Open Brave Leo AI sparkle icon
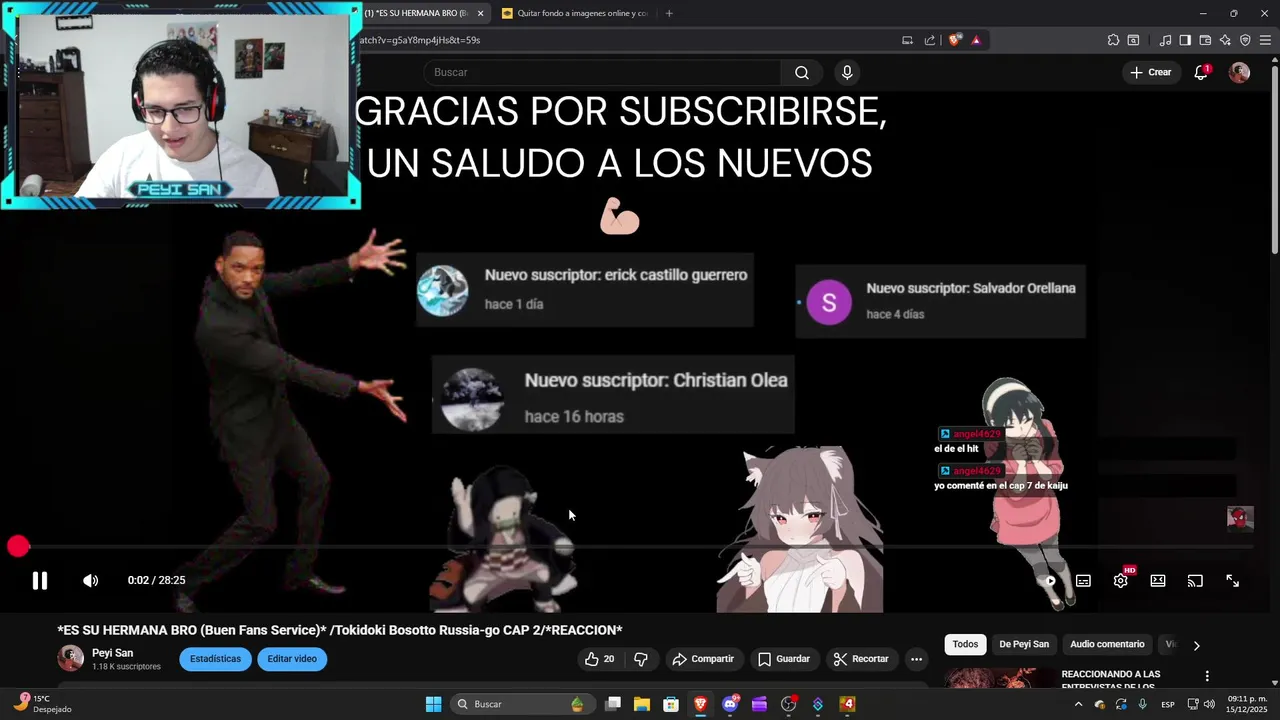This screenshot has width=1280, height=720. coord(1225,40)
